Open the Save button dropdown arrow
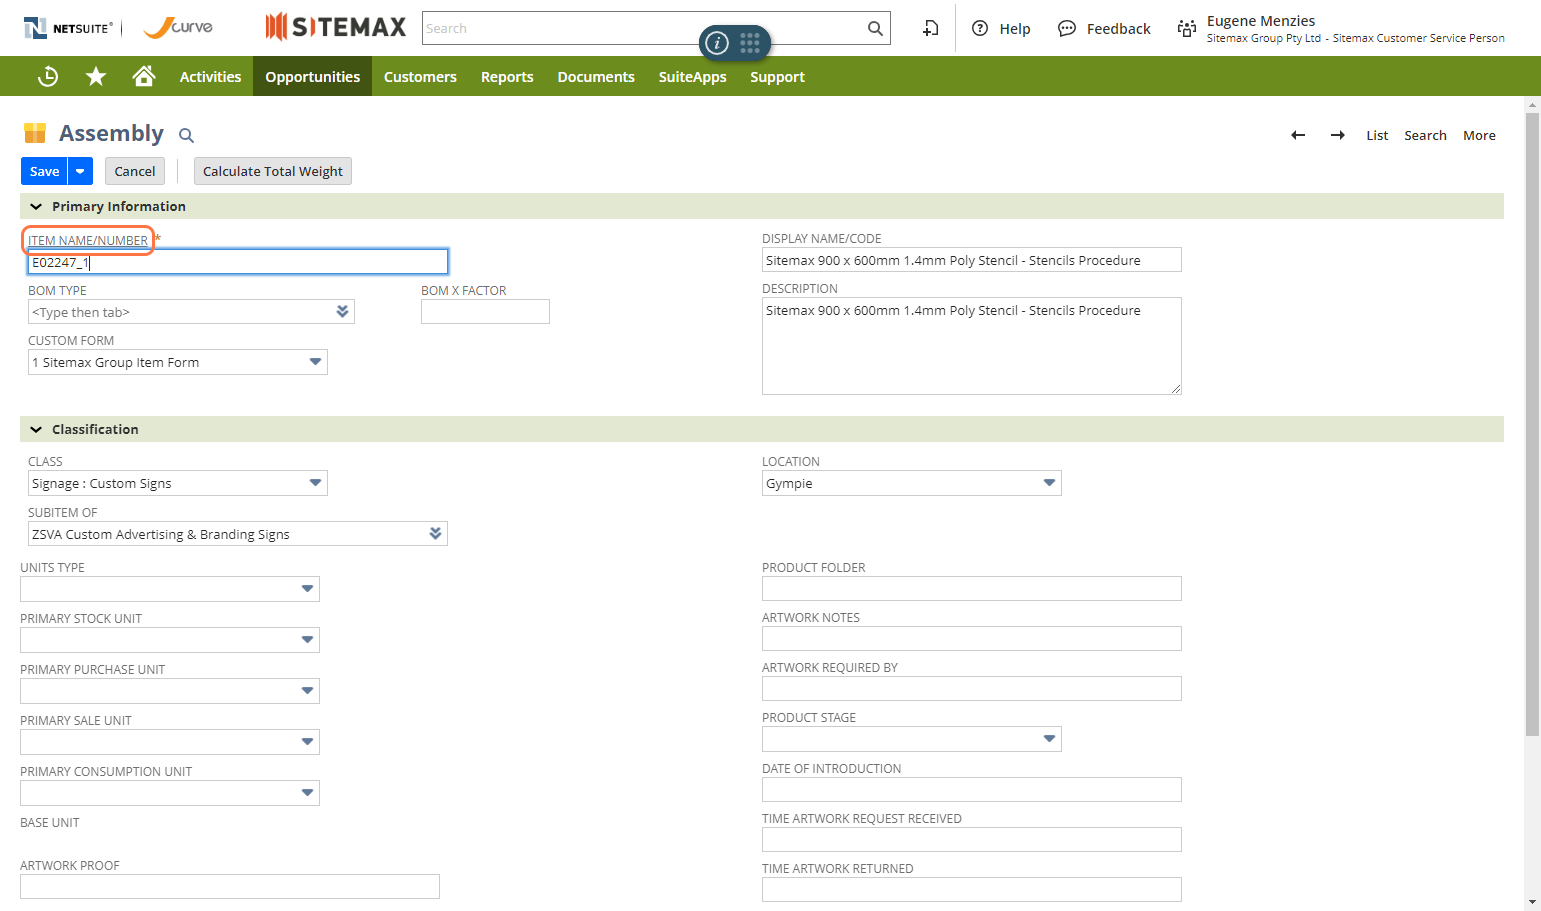 pos(80,171)
